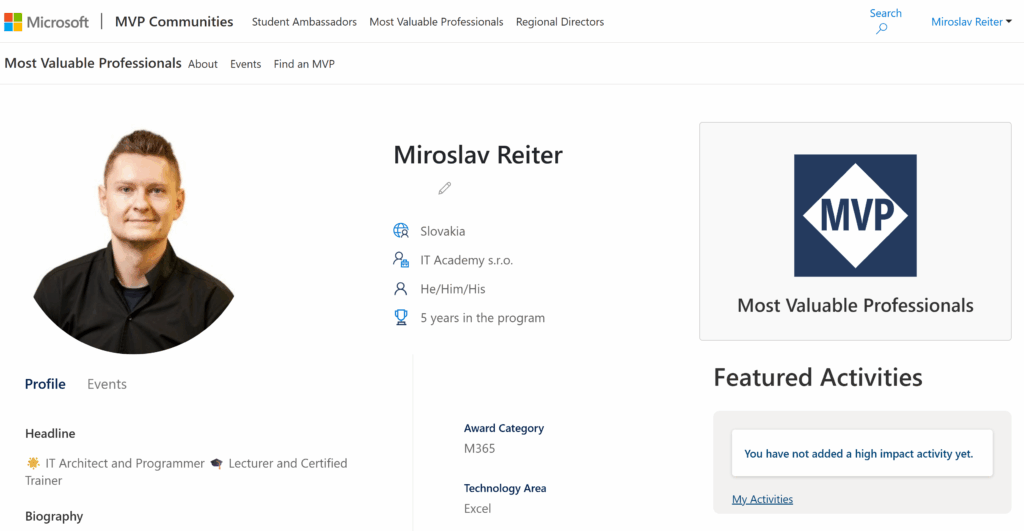Open Find an MVP

click(x=304, y=64)
